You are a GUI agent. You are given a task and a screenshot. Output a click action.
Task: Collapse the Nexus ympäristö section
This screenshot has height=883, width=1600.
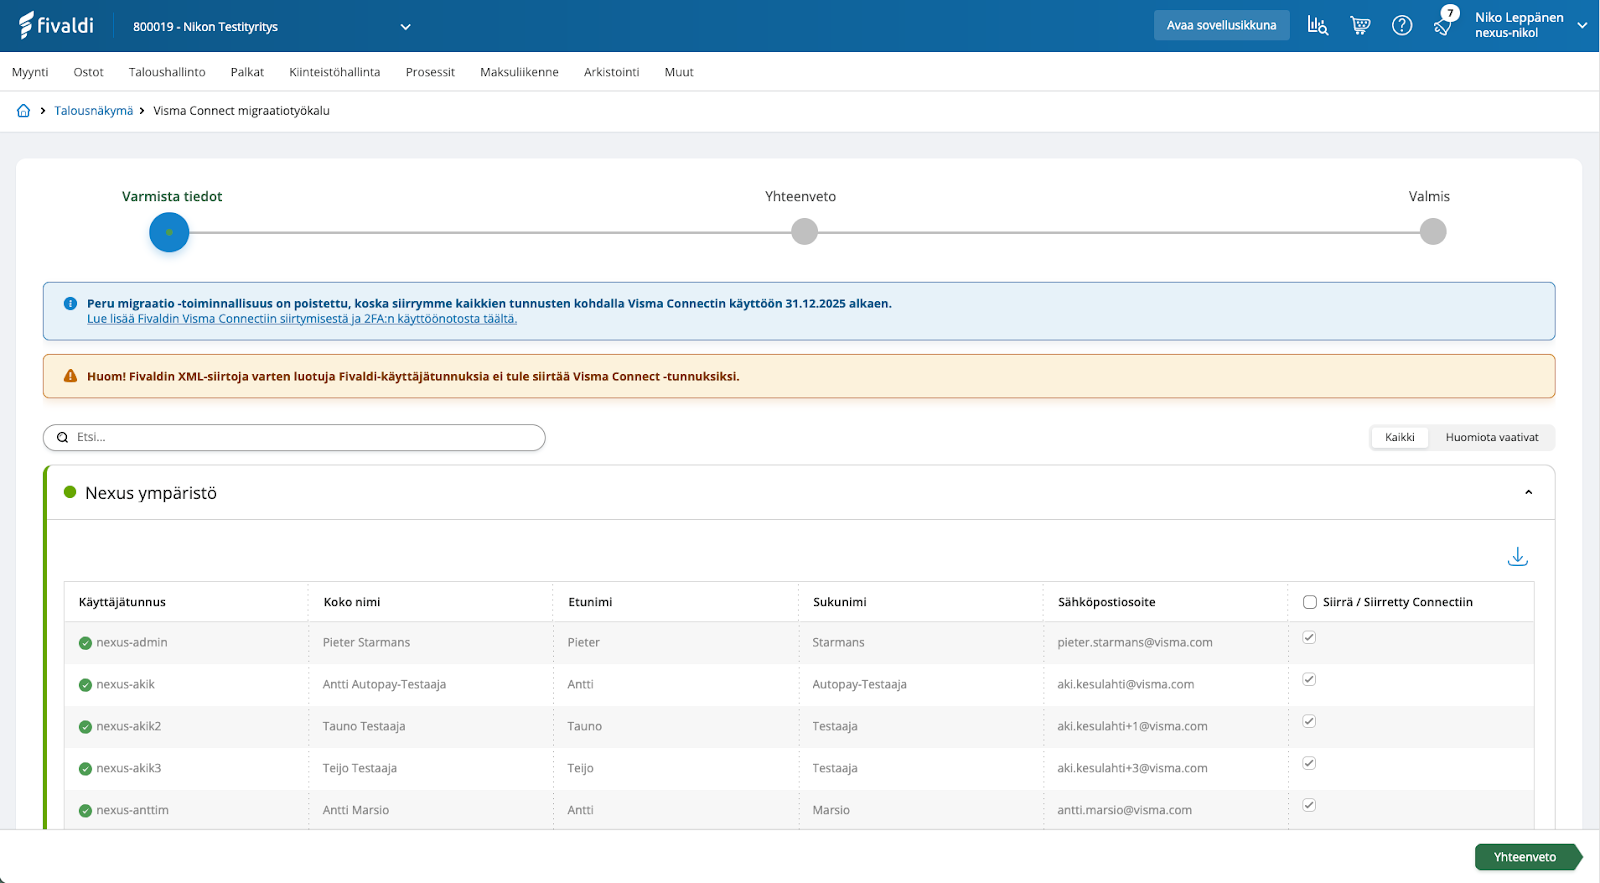pyautogui.click(x=1528, y=492)
